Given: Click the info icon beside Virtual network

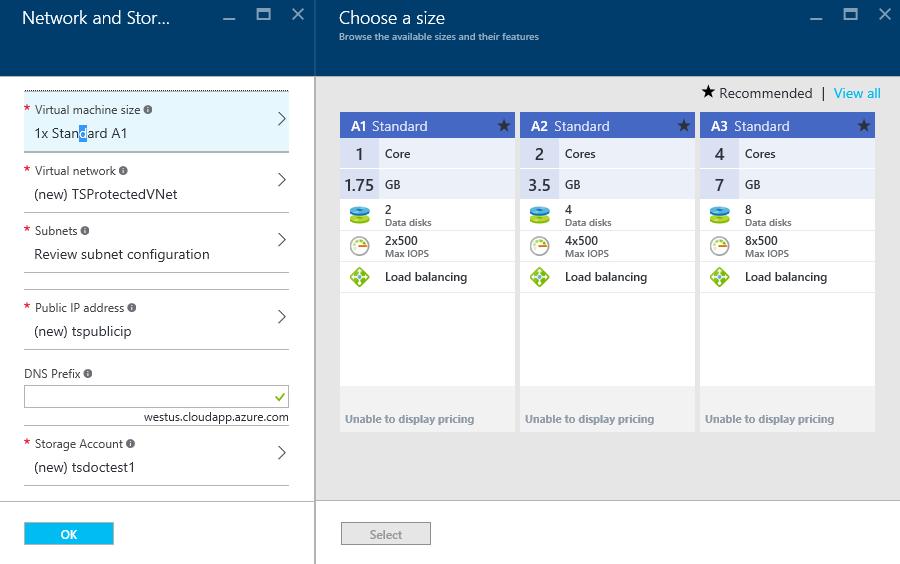Looking at the screenshot, I should pyautogui.click(x=123, y=170).
